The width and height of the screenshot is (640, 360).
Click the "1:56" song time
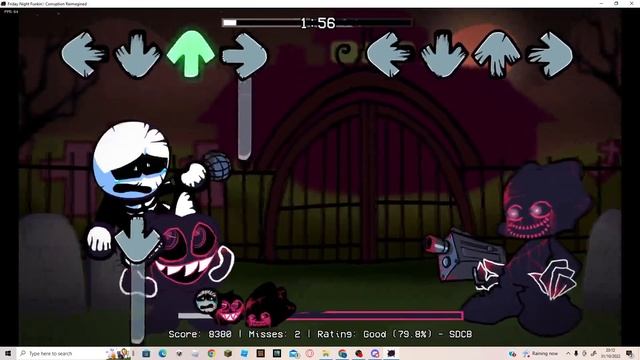(x=318, y=23)
